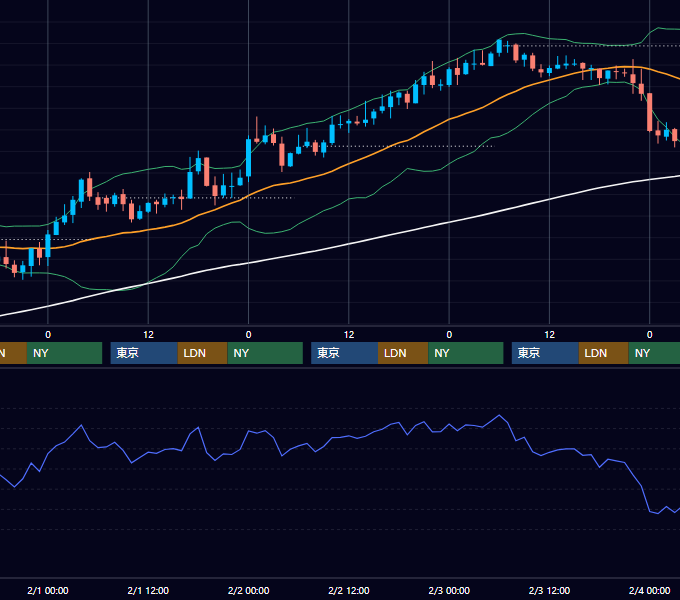Click the 2/1 00:00 date label

tap(48, 590)
